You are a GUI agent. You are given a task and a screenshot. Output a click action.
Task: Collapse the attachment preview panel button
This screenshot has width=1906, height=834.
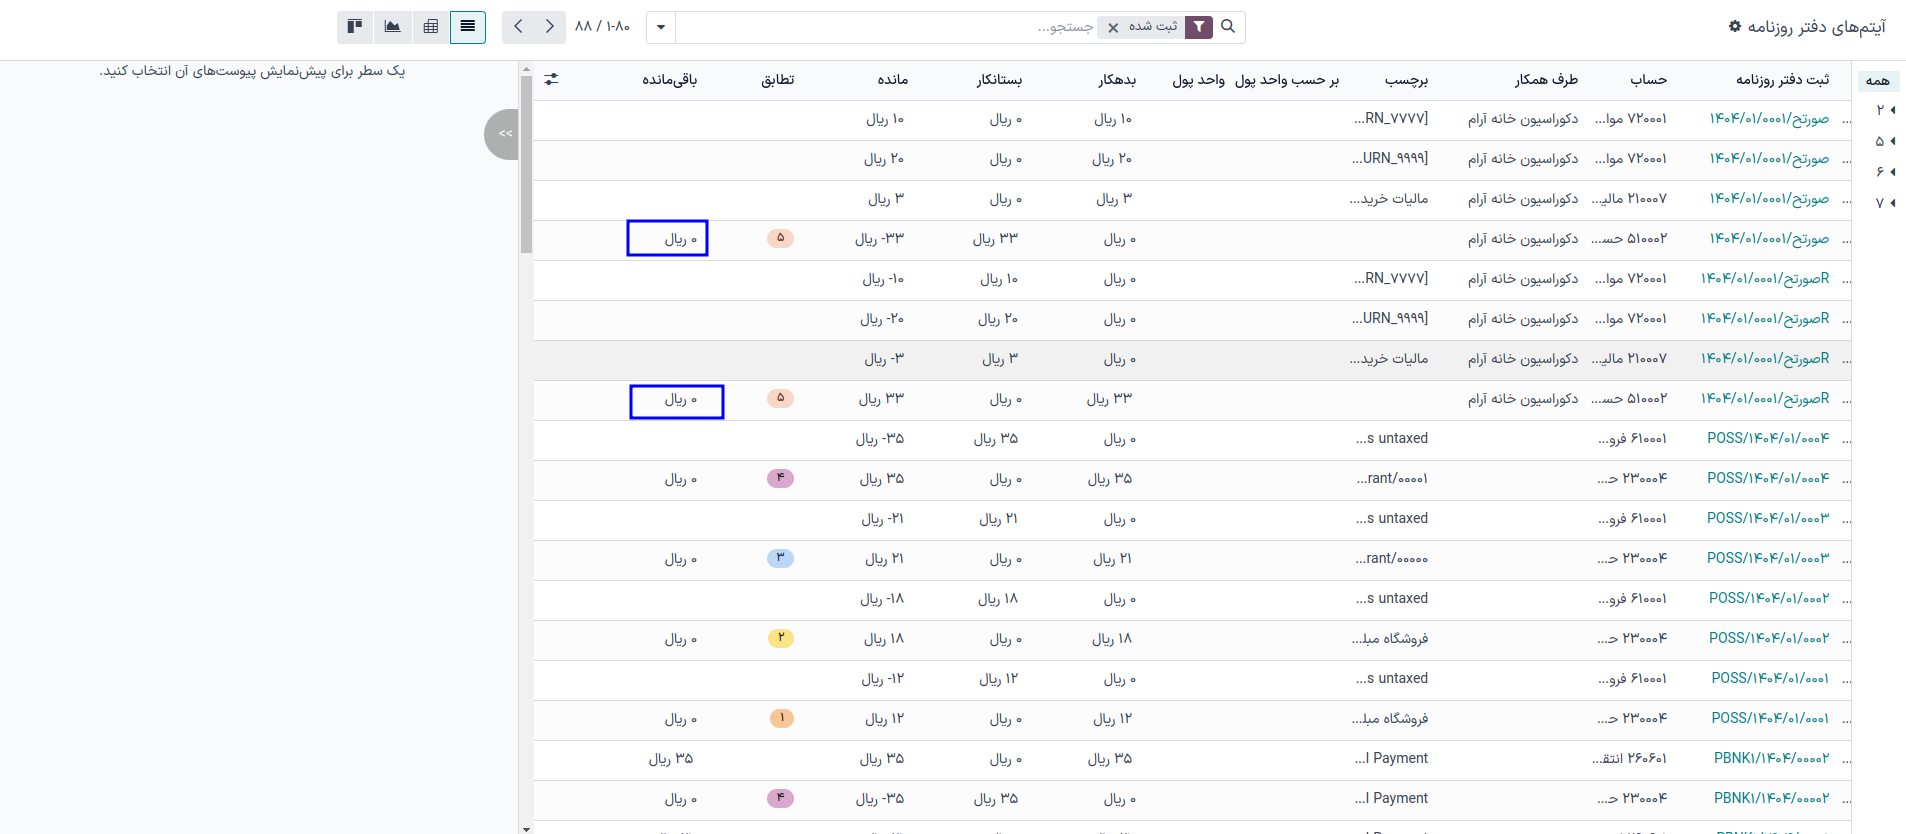click(505, 134)
